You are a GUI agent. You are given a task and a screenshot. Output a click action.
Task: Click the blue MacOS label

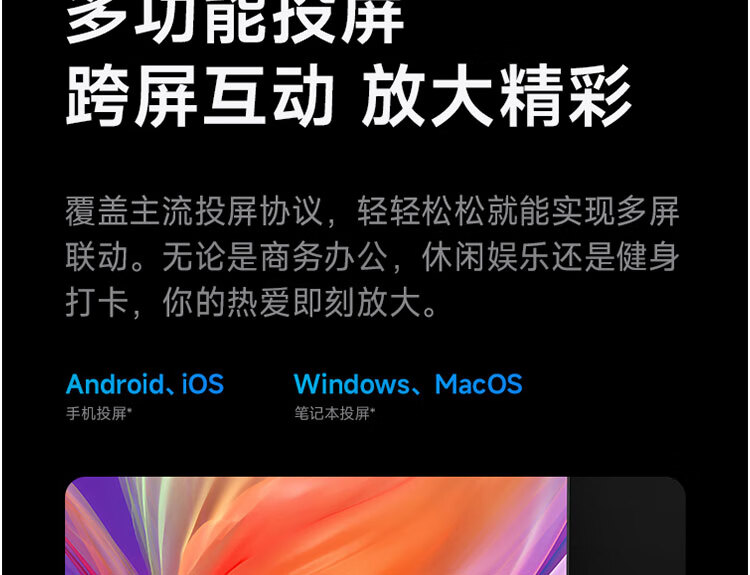click(x=478, y=384)
